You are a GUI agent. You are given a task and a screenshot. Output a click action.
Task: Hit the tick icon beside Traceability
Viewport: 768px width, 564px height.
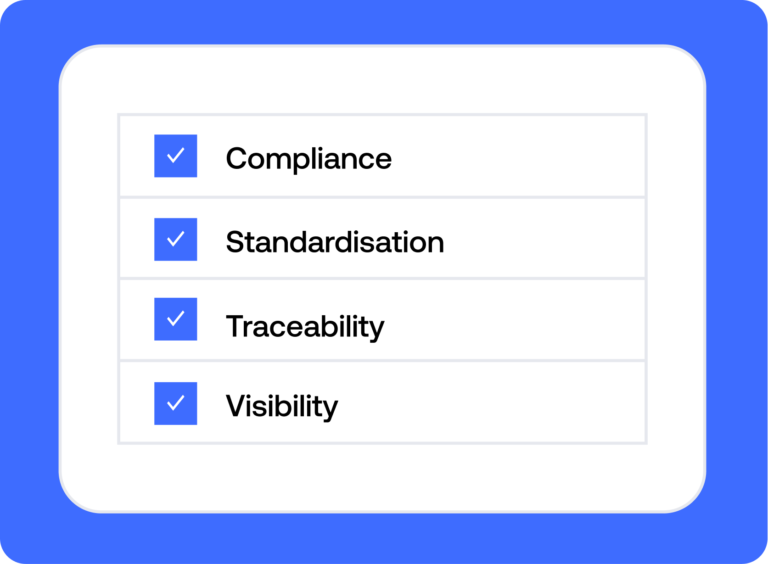coord(176,319)
